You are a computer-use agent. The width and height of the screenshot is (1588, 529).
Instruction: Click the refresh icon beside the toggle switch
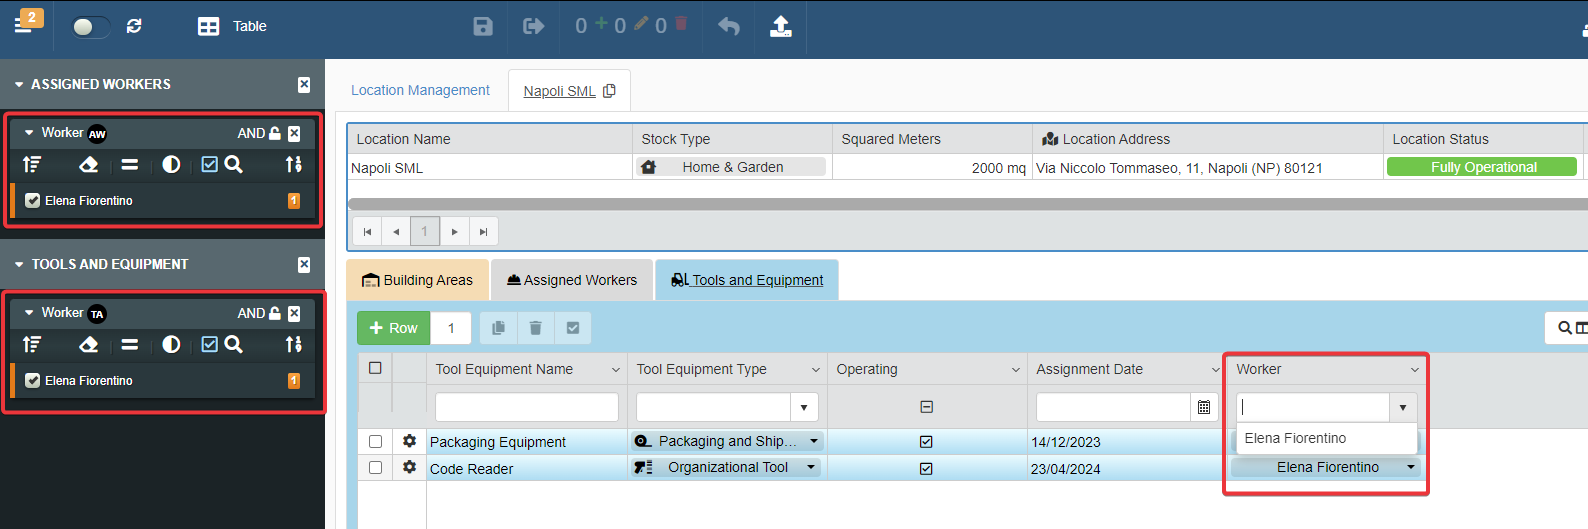(134, 26)
